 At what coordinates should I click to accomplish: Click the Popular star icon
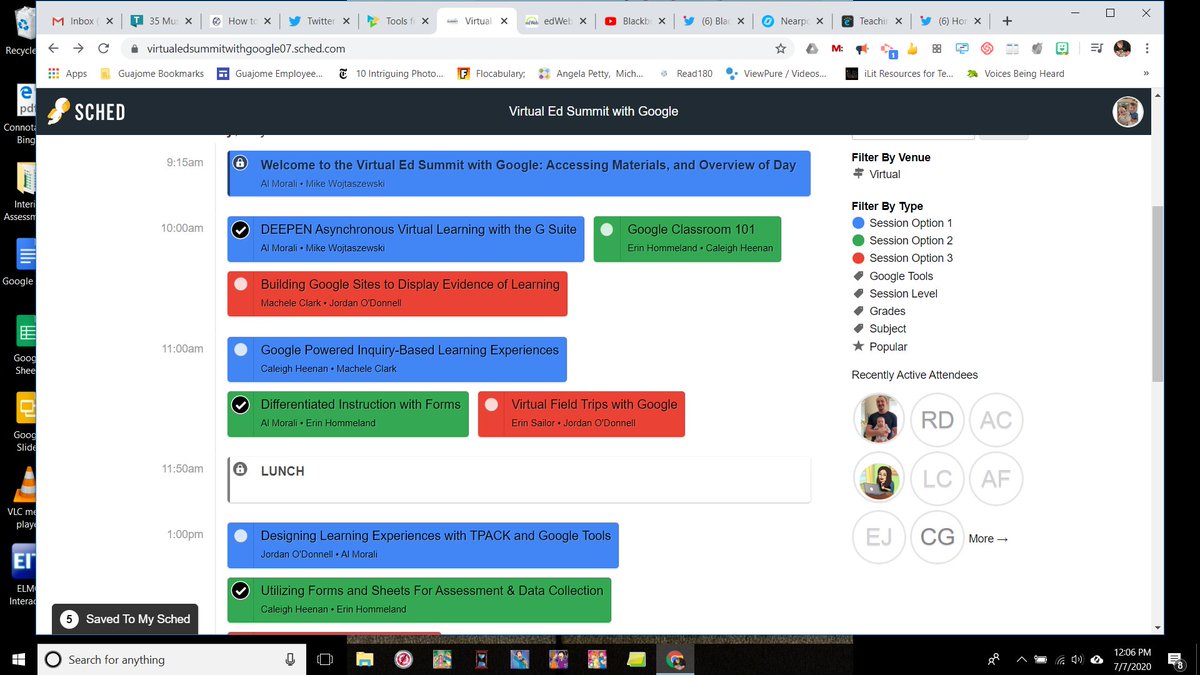point(858,346)
